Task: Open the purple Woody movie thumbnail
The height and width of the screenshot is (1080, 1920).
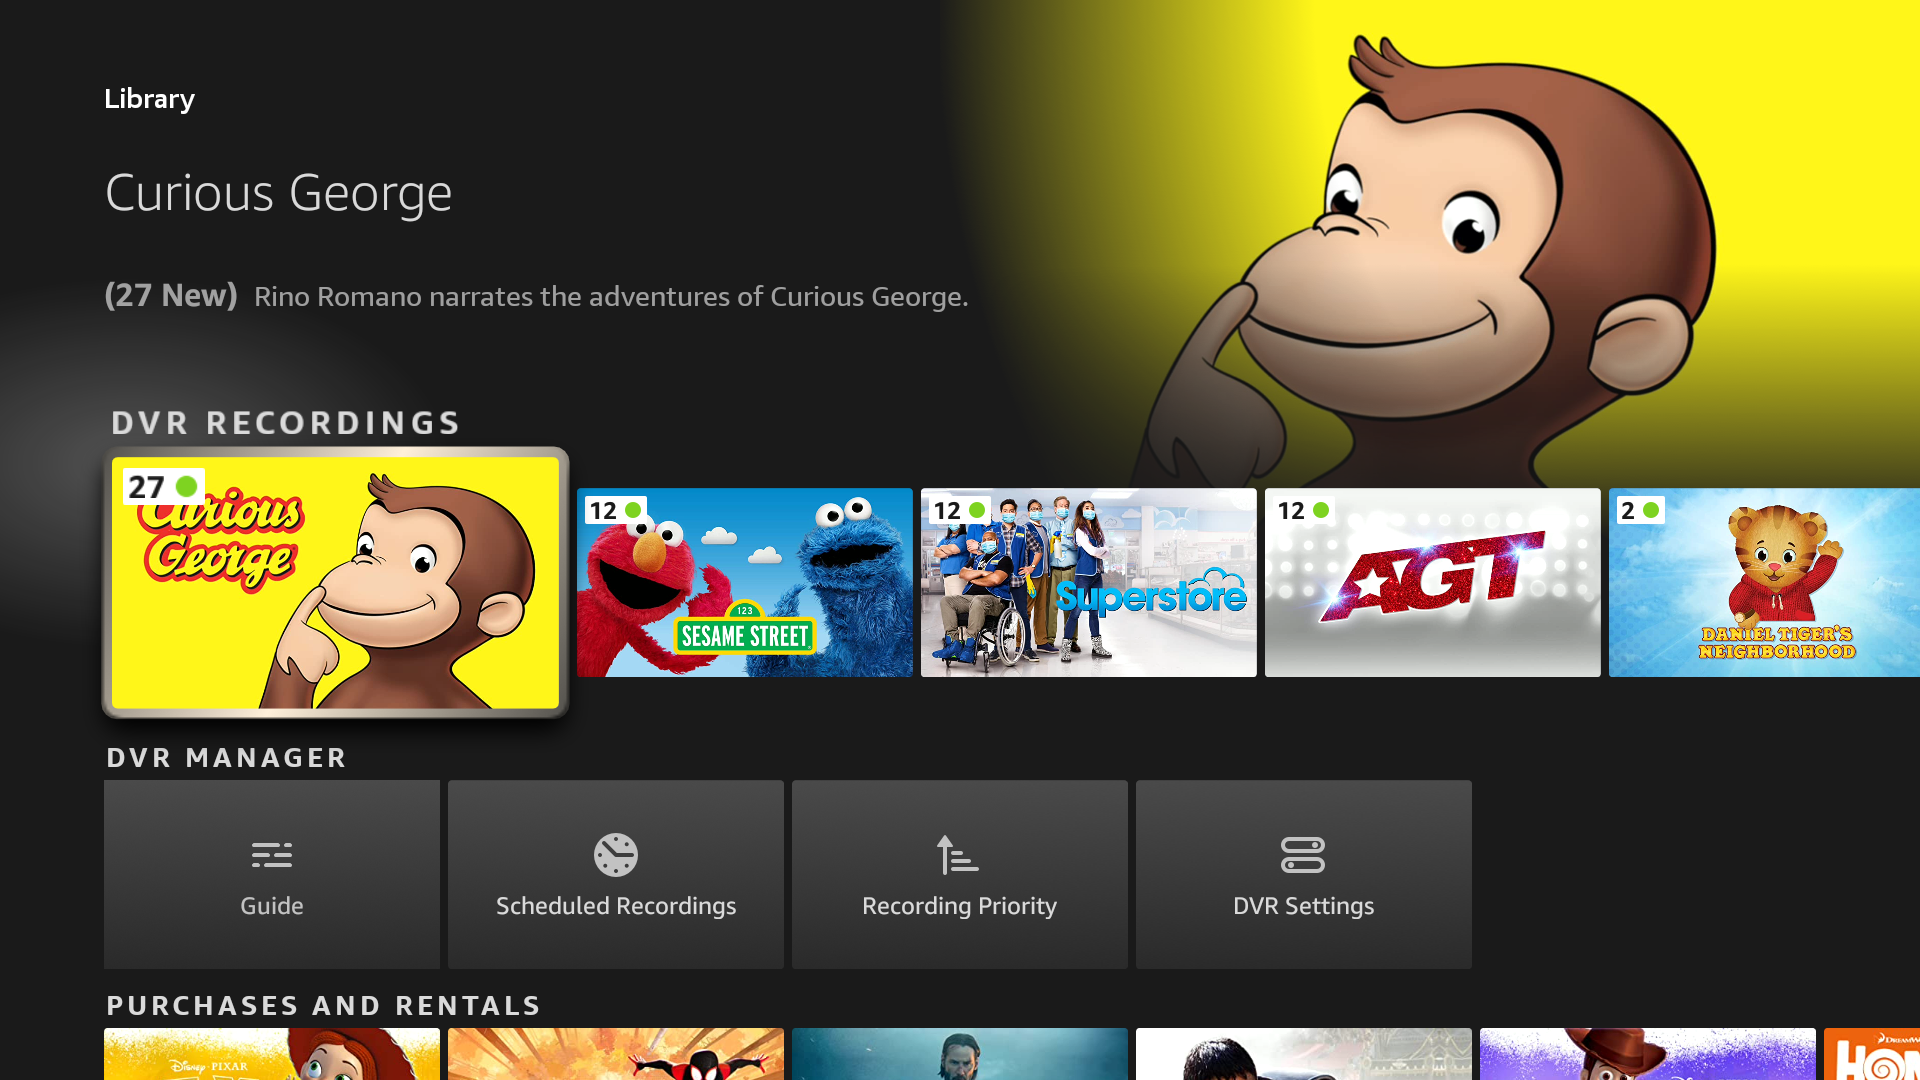Action: pyautogui.click(x=1648, y=1054)
